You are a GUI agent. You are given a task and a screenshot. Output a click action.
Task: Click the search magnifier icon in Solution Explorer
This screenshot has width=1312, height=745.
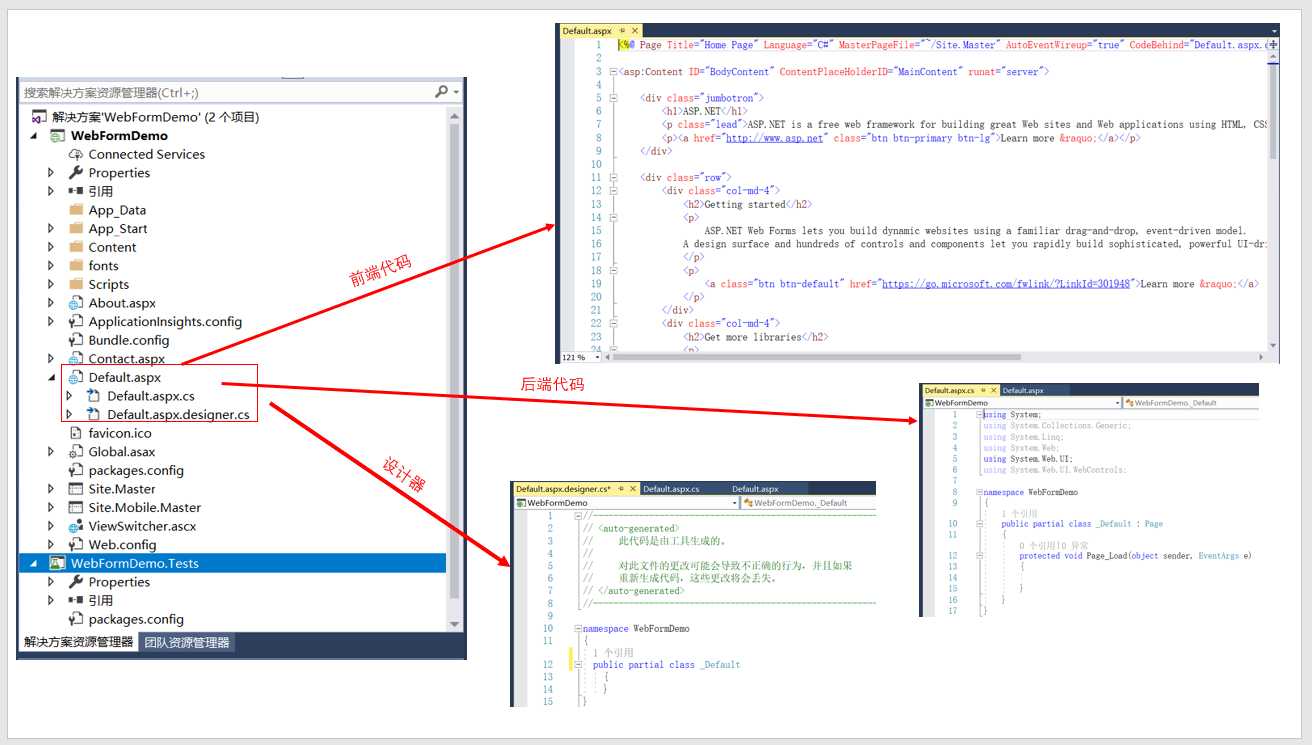(x=442, y=92)
